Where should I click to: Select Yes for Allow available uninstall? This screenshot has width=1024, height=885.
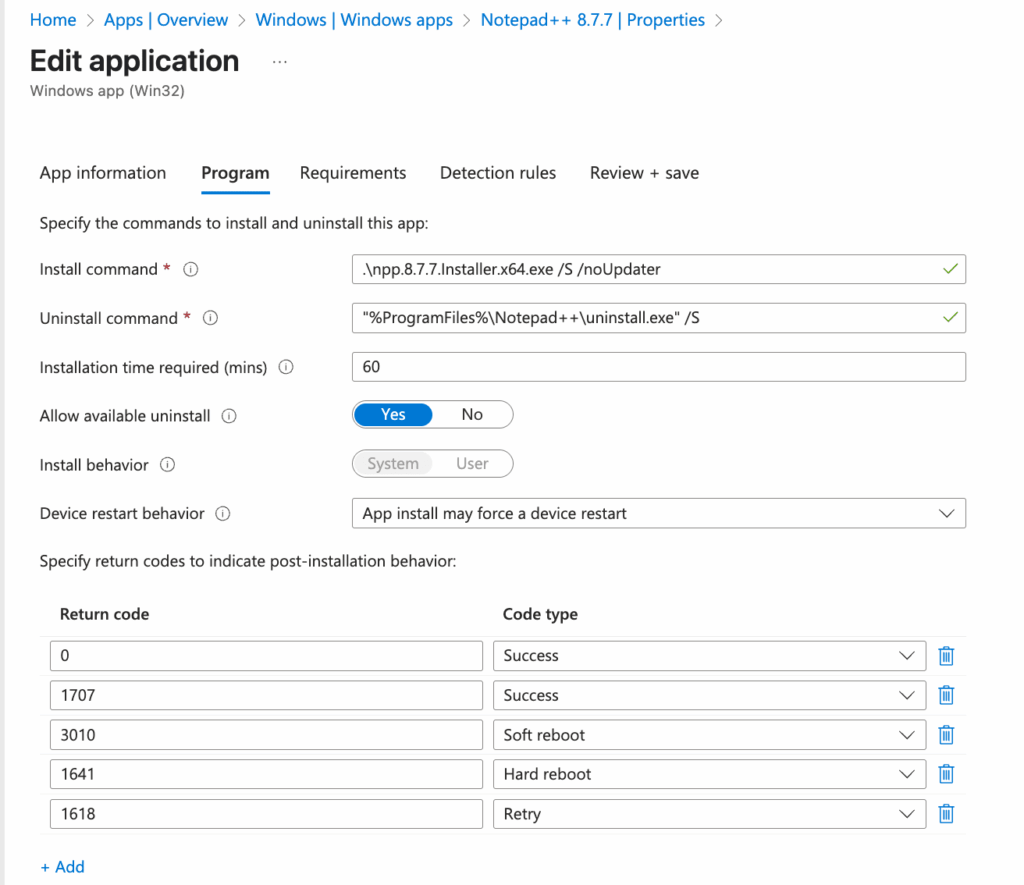coord(392,414)
